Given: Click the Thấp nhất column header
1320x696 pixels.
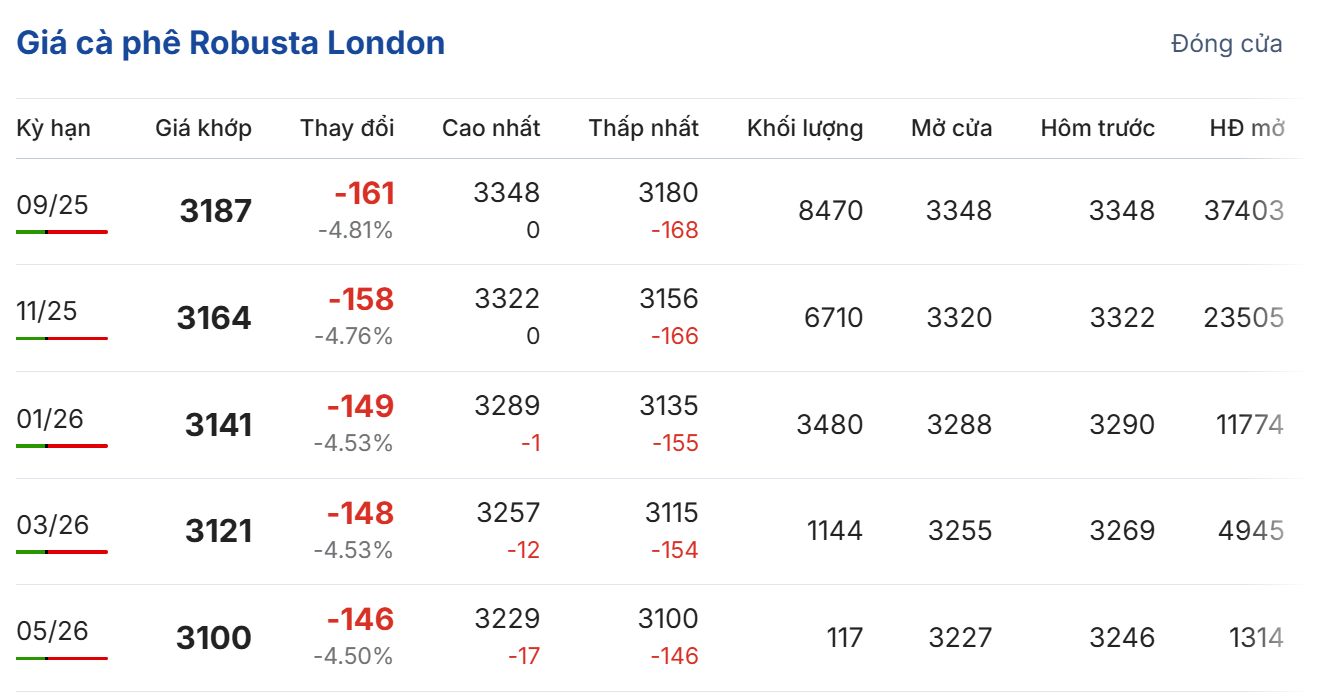Looking at the screenshot, I should coord(644,128).
